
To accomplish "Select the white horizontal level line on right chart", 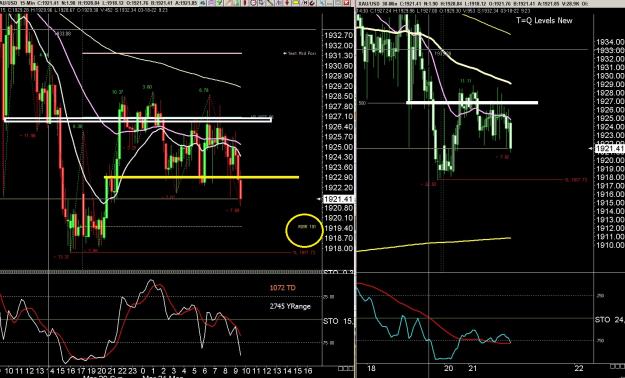I will [x=472, y=102].
